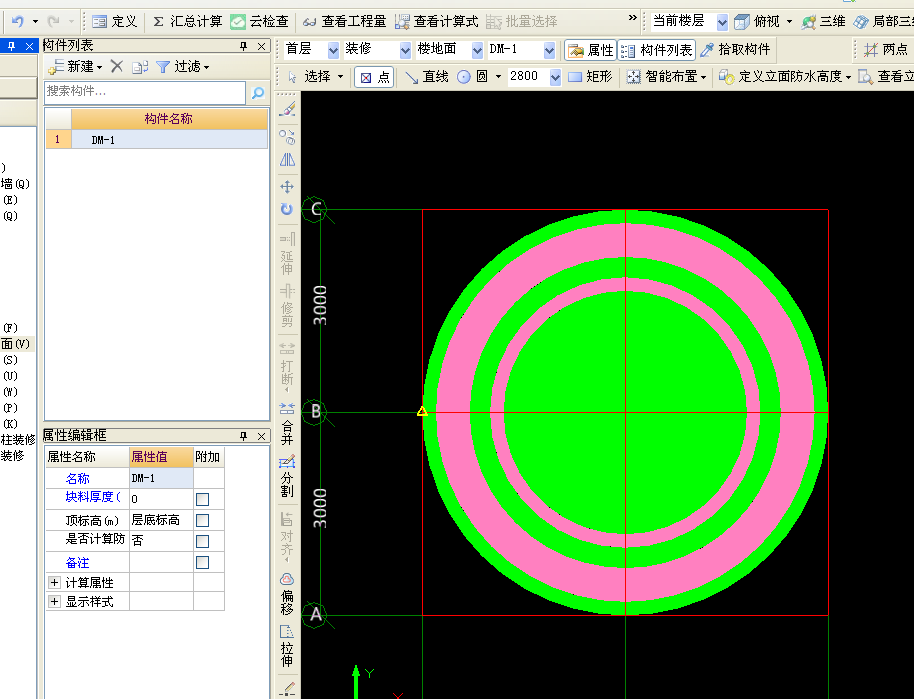Screen dimensions: 914x699
Task: Click the brush icon atop vertical toolbar
Action: (x=287, y=110)
